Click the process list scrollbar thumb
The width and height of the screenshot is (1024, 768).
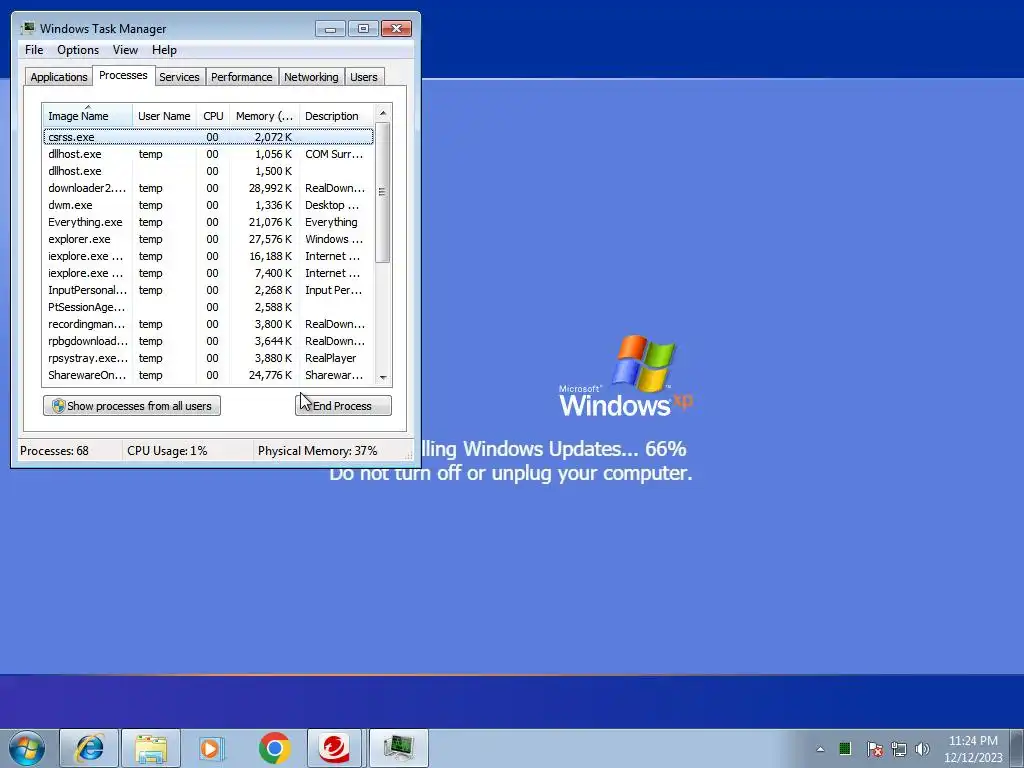click(383, 192)
